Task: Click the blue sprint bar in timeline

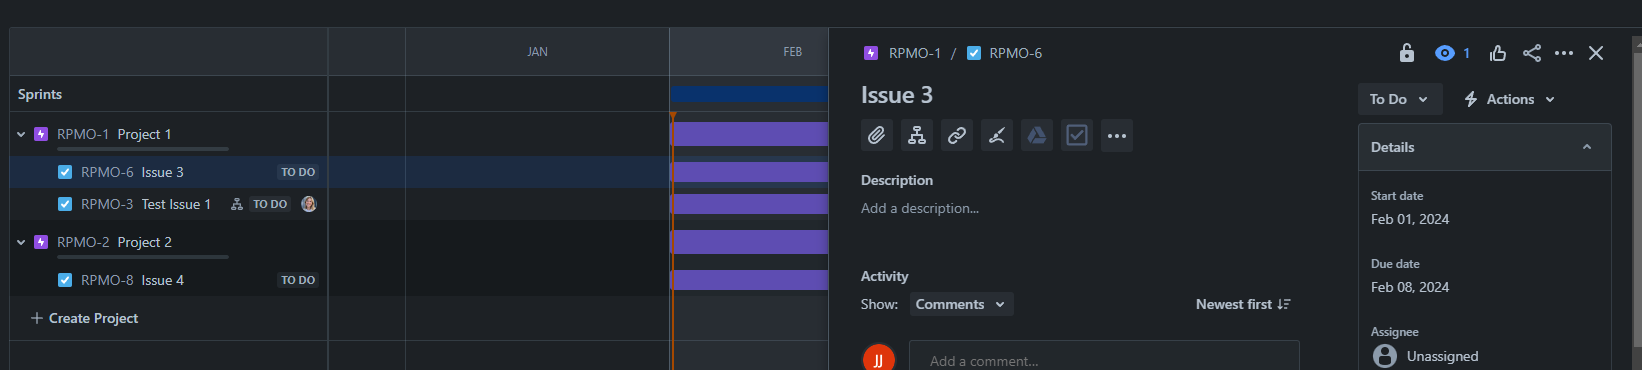Action: (x=749, y=94)
